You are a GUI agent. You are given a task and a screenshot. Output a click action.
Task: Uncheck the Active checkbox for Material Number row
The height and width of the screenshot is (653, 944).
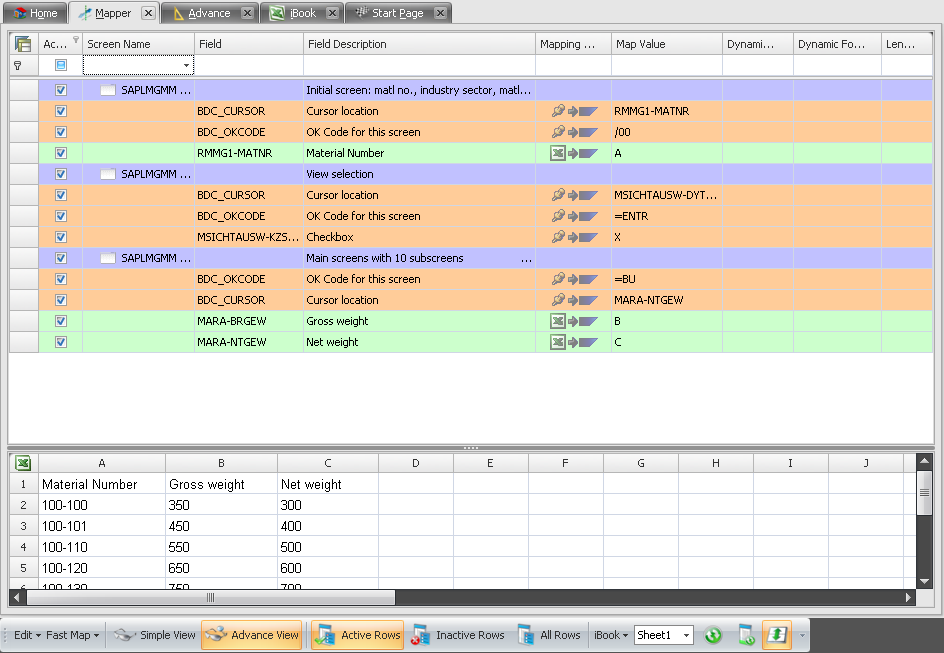[61, 153]
